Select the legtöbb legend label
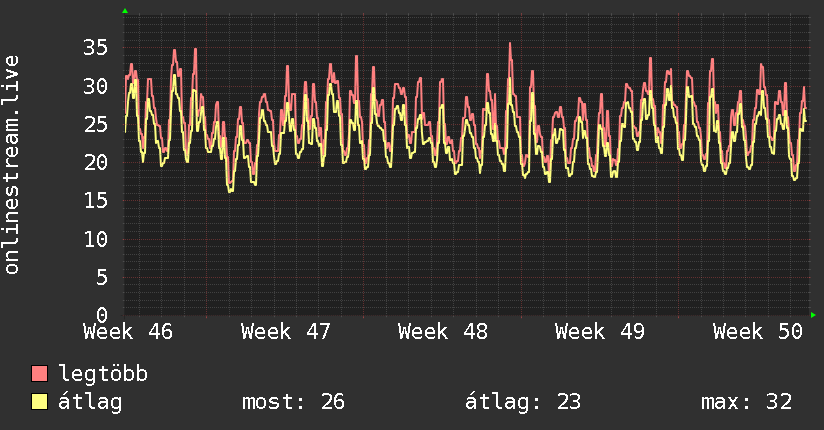The height and width of the screenshot is (430, 824). pos(103,374)
